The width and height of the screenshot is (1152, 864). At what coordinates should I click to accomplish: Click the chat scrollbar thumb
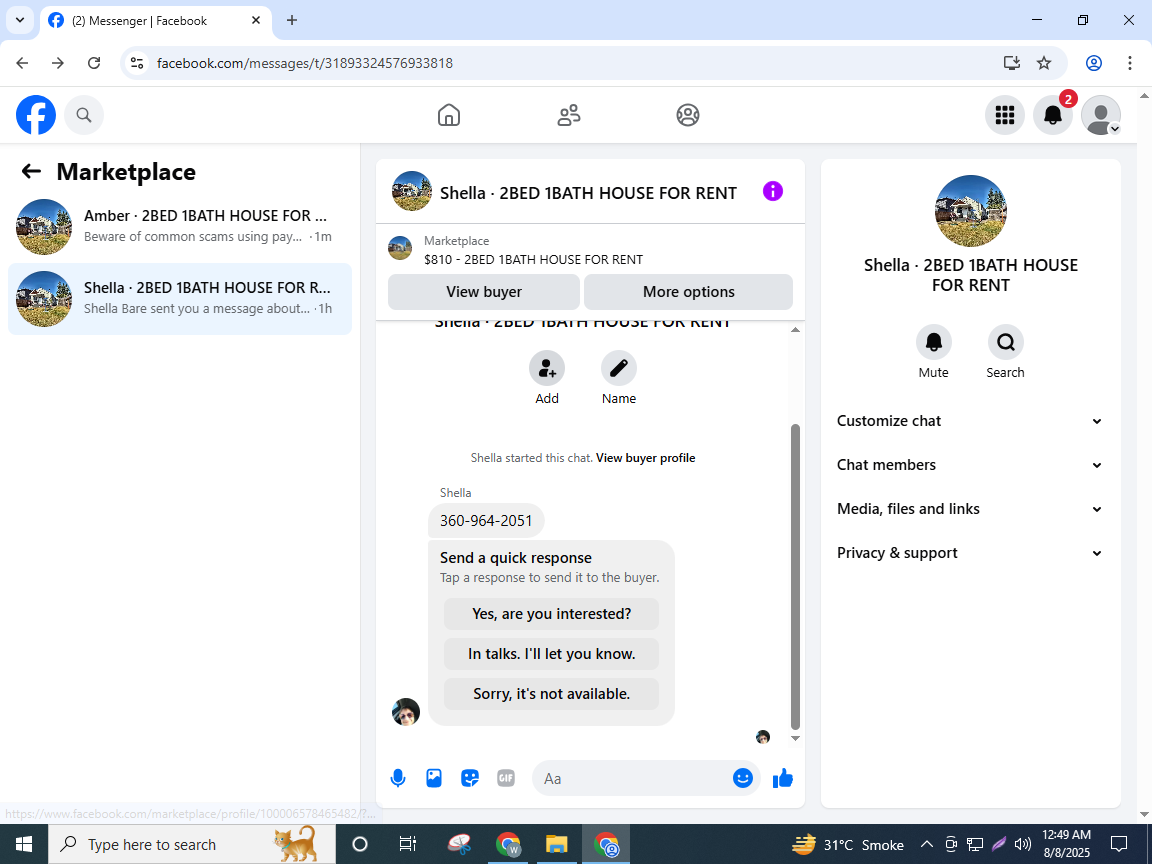[795, 577]
